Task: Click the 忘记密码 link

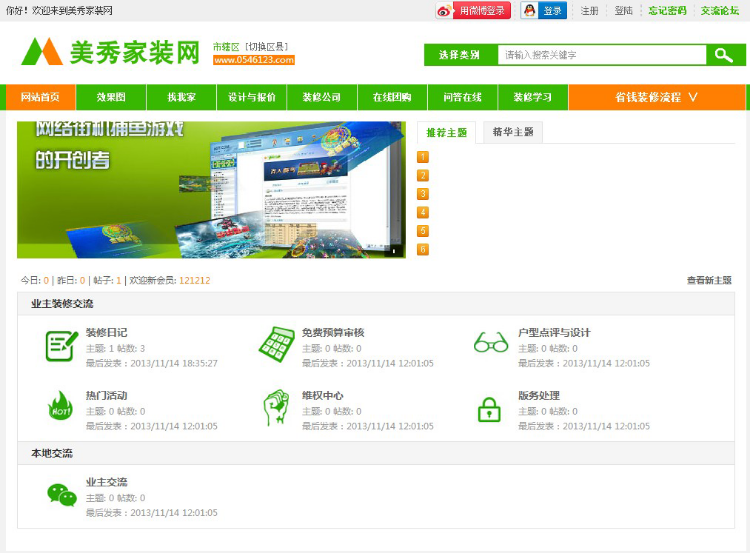Action: click(668, 11)
